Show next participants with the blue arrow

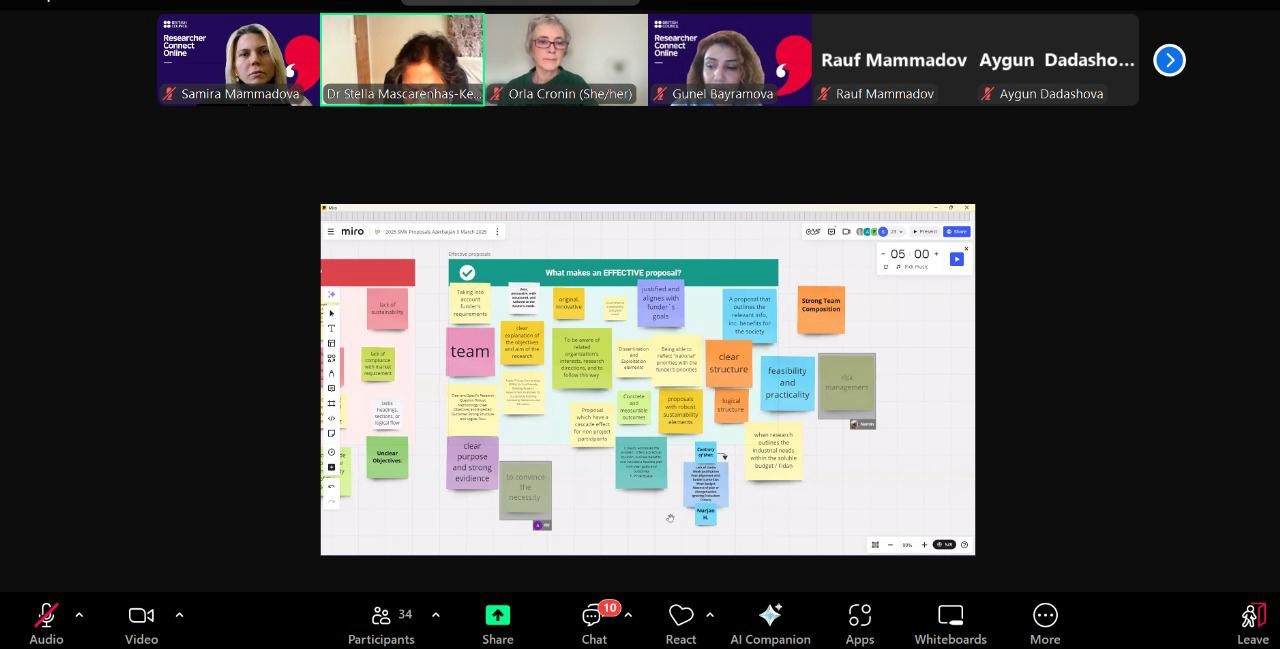(1169, 60)
